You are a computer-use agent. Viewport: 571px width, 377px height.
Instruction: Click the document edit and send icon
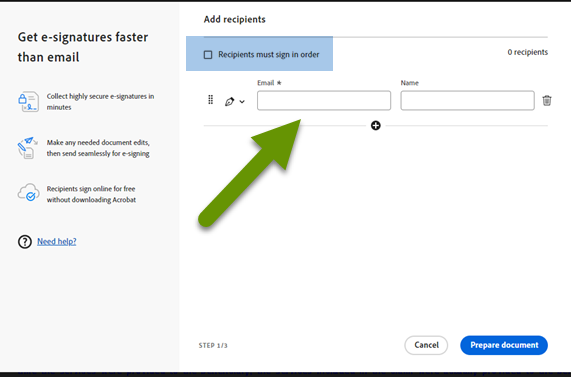click(x=28, y=148)
